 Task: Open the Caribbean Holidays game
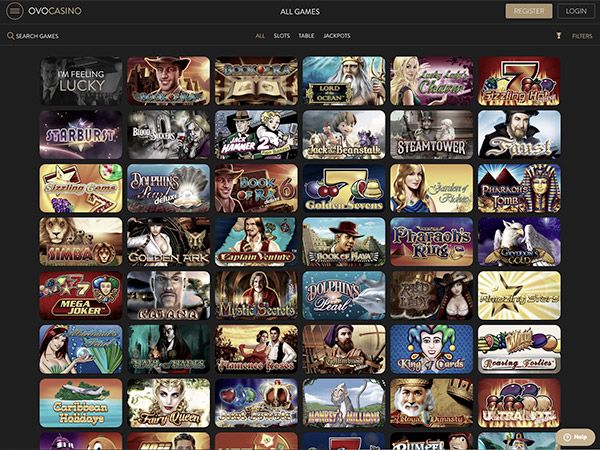[81, 403]
